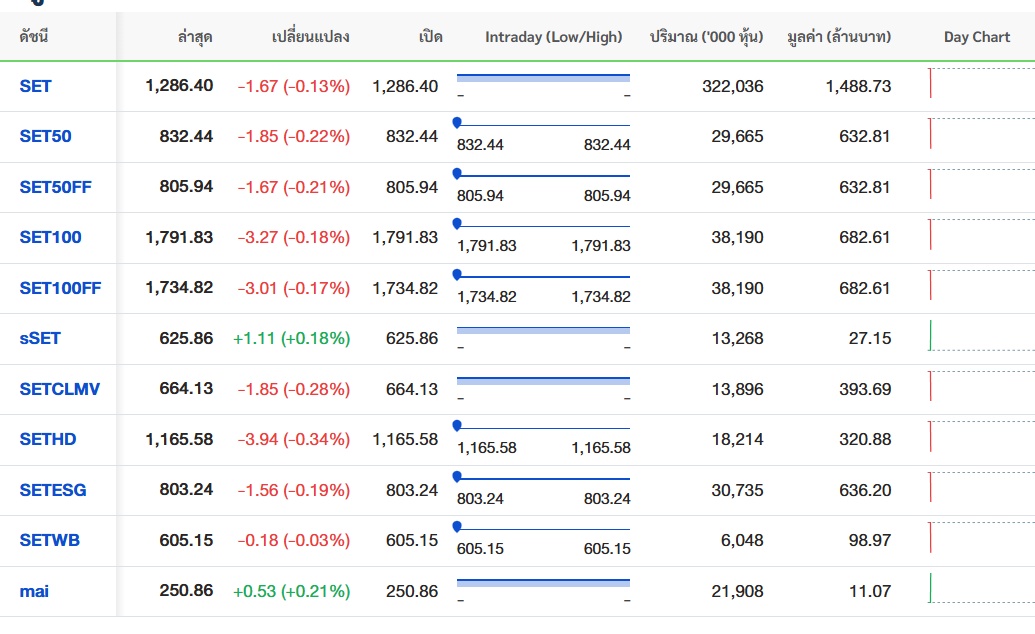1035x634 pixels.
Task: Click the SET50FF index name
Action: [x=55, y=187]
